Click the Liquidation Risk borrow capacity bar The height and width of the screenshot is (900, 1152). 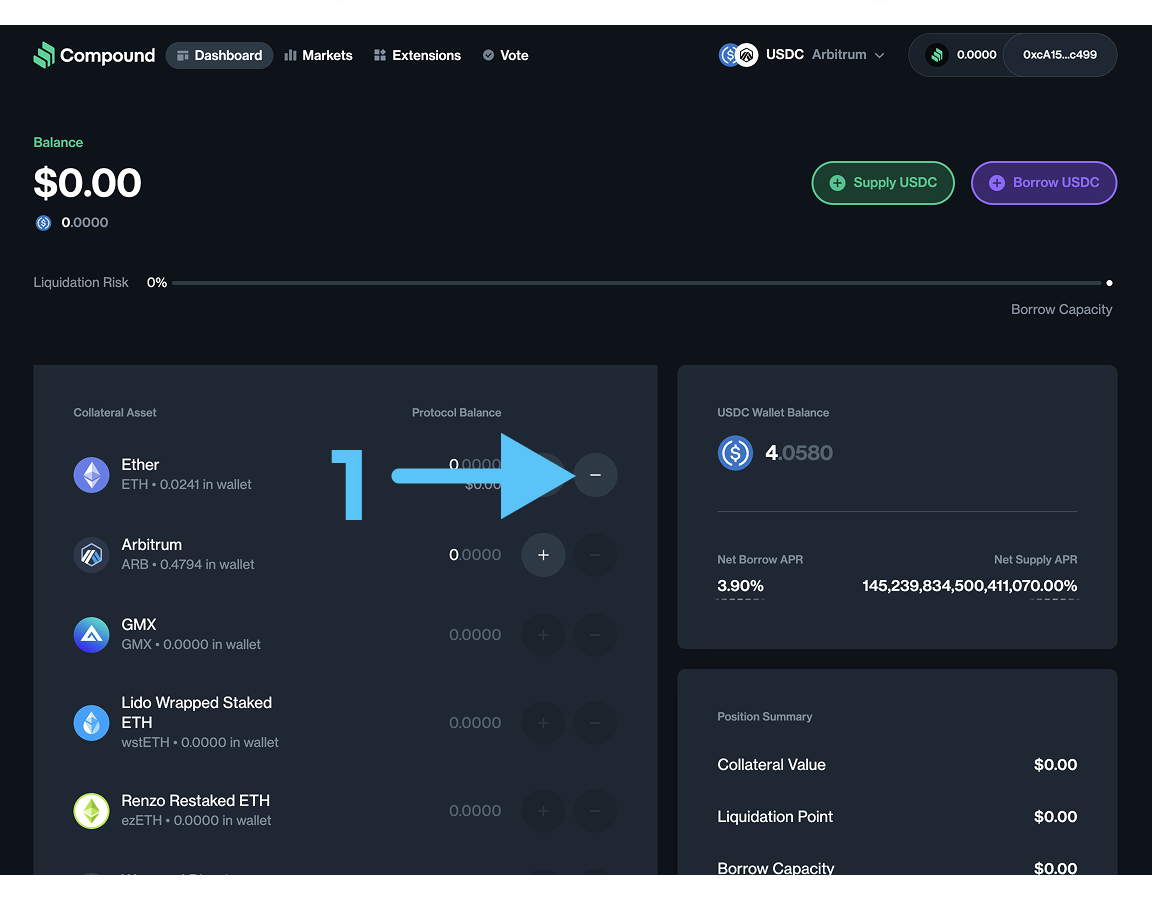click(640, 283)
